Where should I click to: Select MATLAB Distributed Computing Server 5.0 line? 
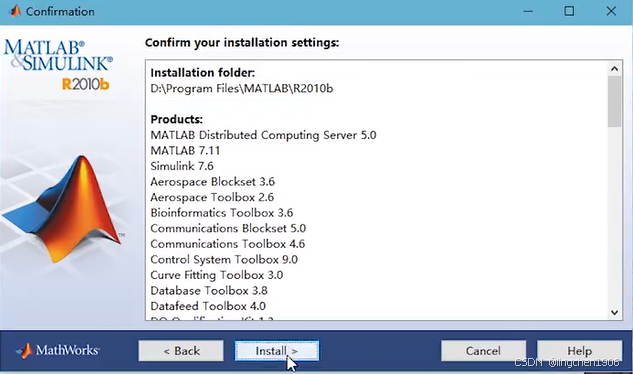pos(263,135)
